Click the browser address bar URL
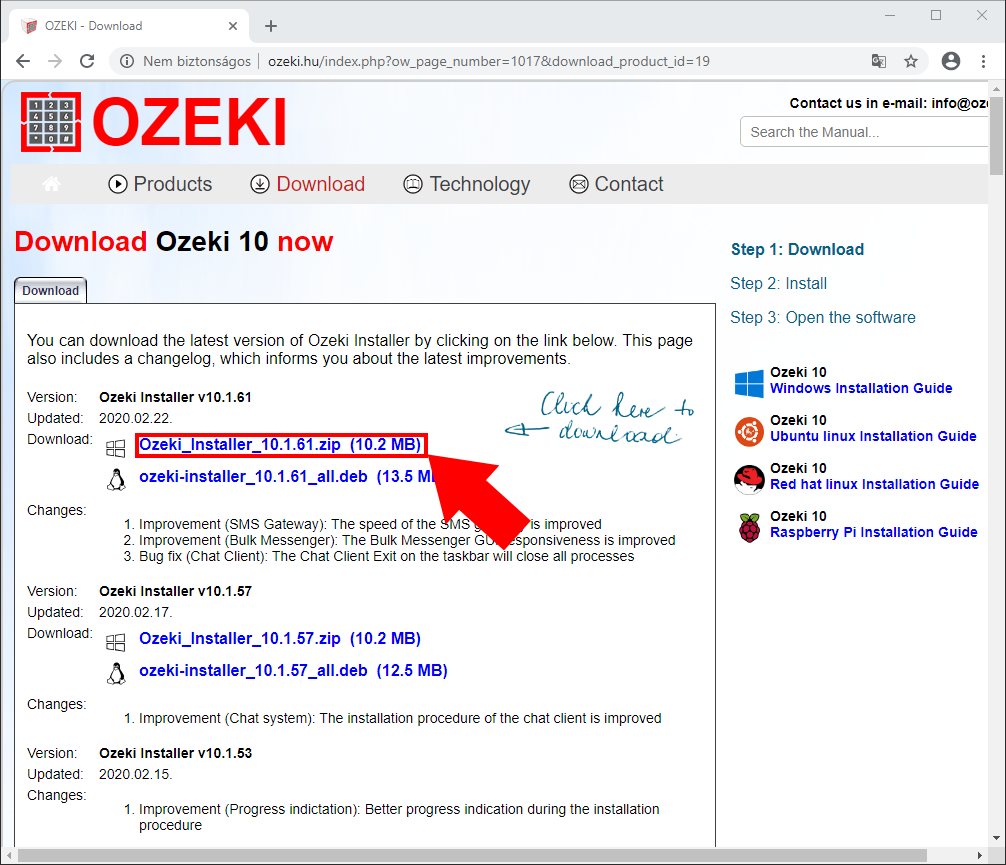 (x=489, y=61)
